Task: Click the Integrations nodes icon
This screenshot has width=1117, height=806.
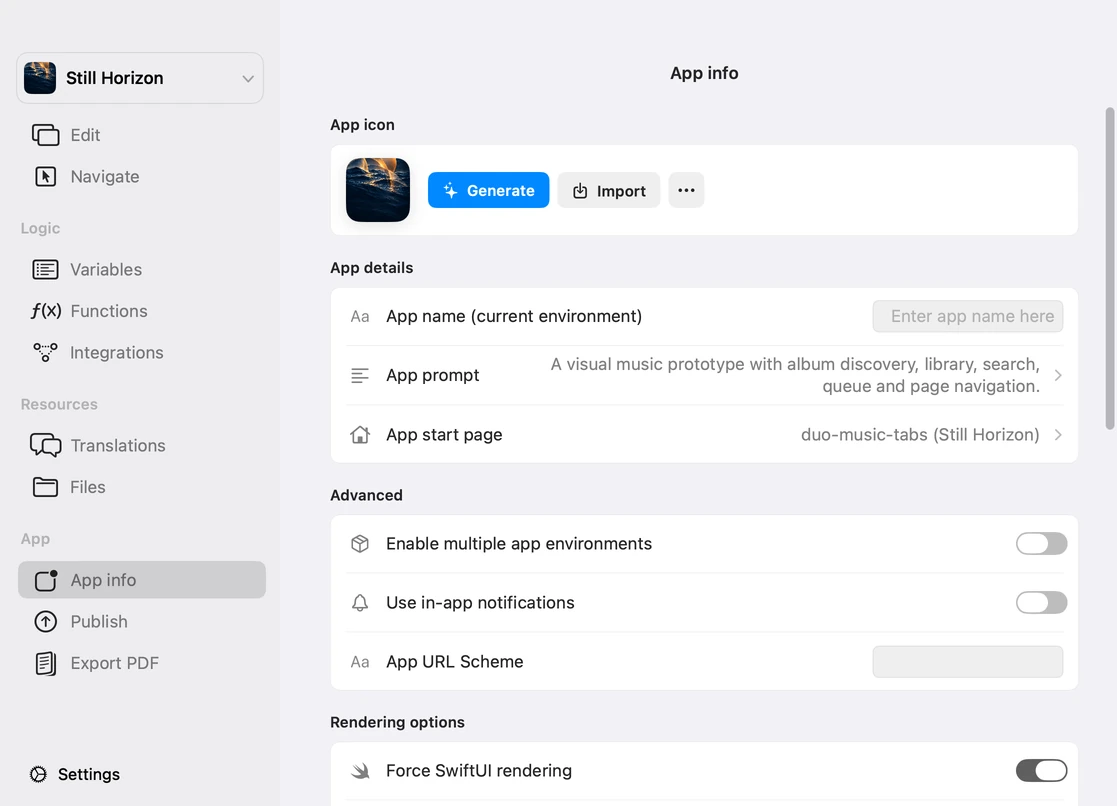Action: tap(46, 352)
